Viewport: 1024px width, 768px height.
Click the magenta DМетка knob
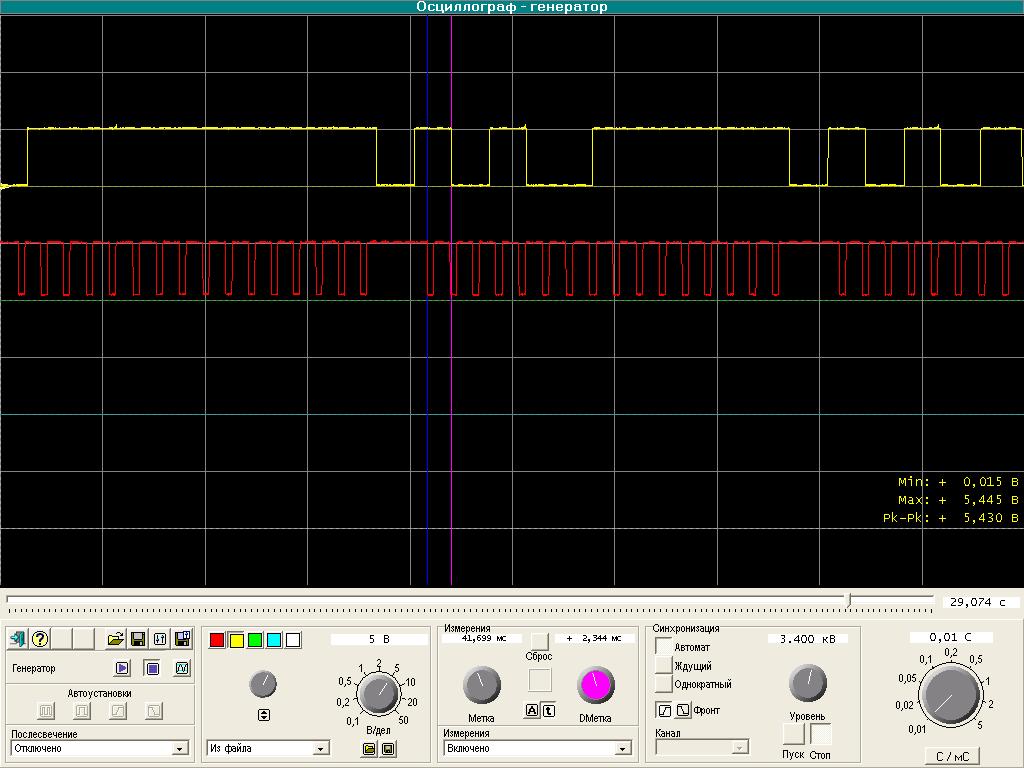click(x=596, y=685)
